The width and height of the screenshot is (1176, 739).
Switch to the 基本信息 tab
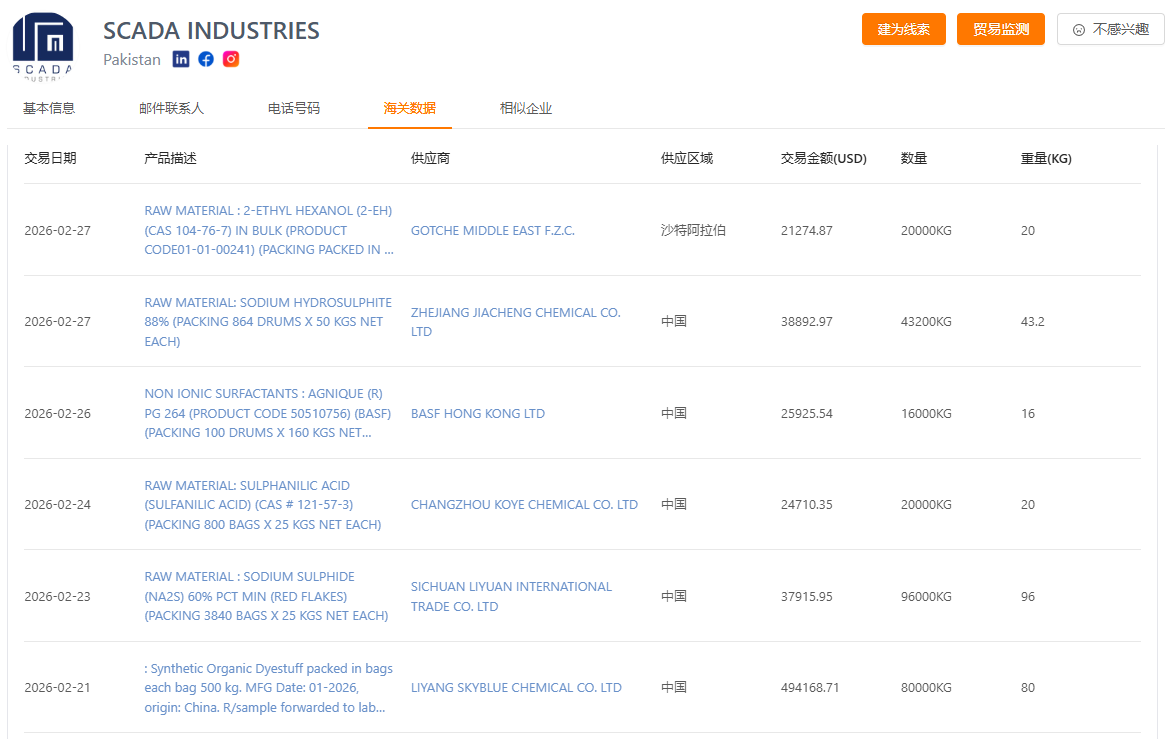coord(49,108)
